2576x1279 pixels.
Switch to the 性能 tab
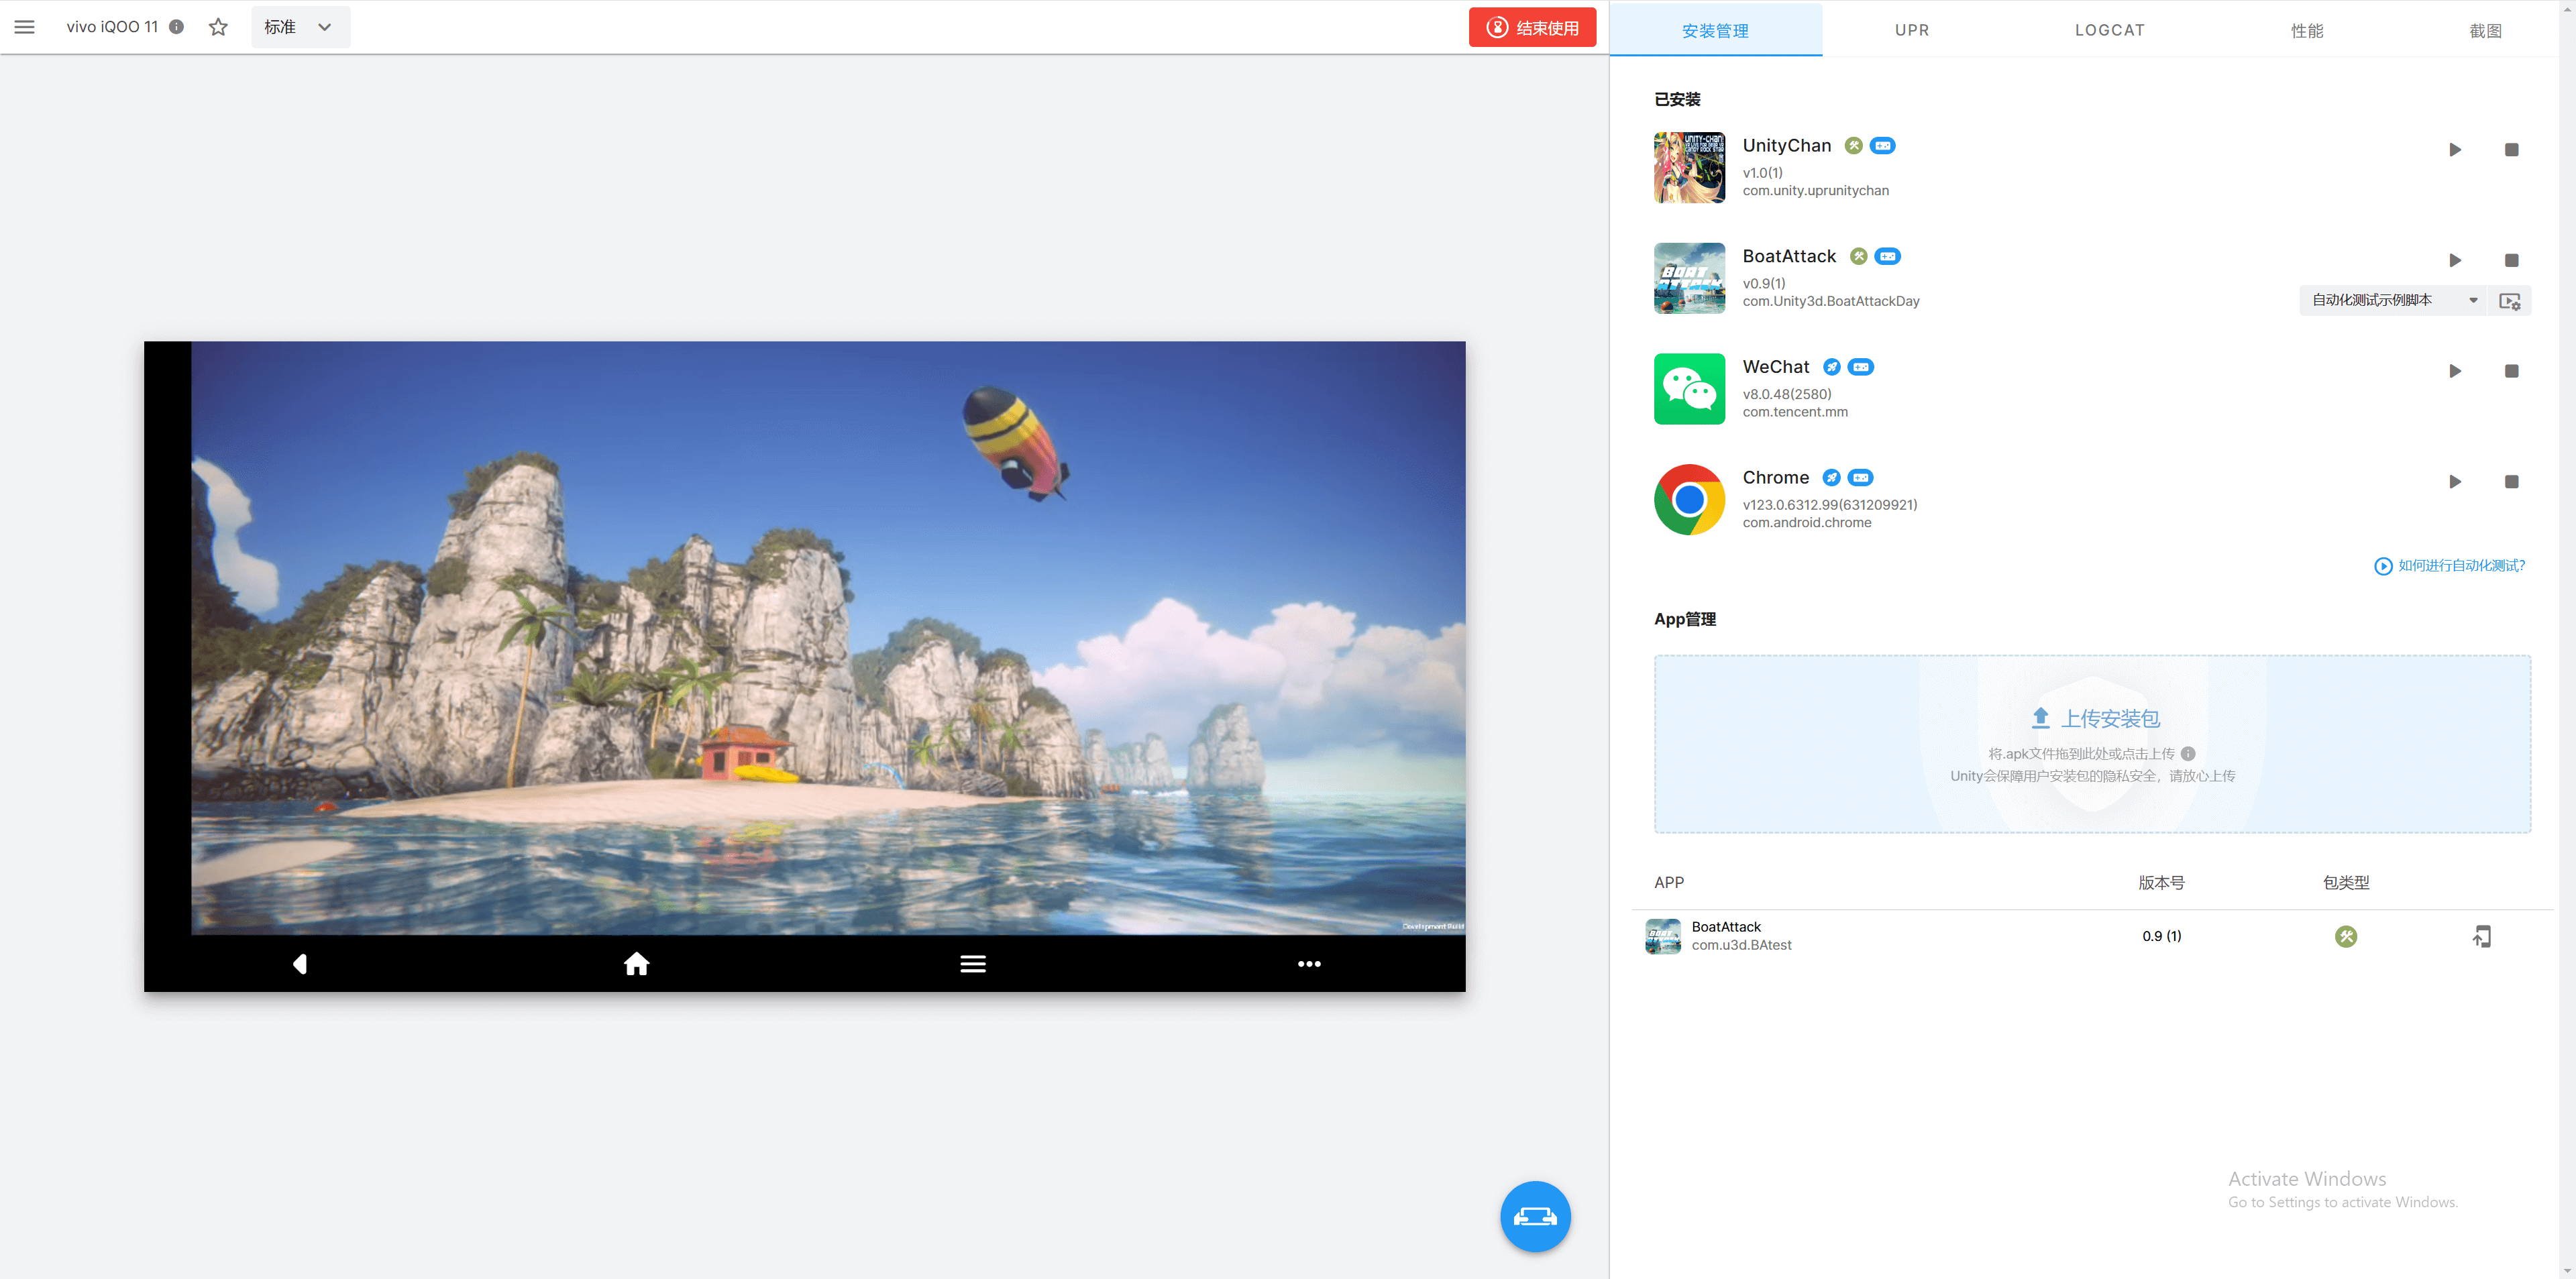point(2307,31)
